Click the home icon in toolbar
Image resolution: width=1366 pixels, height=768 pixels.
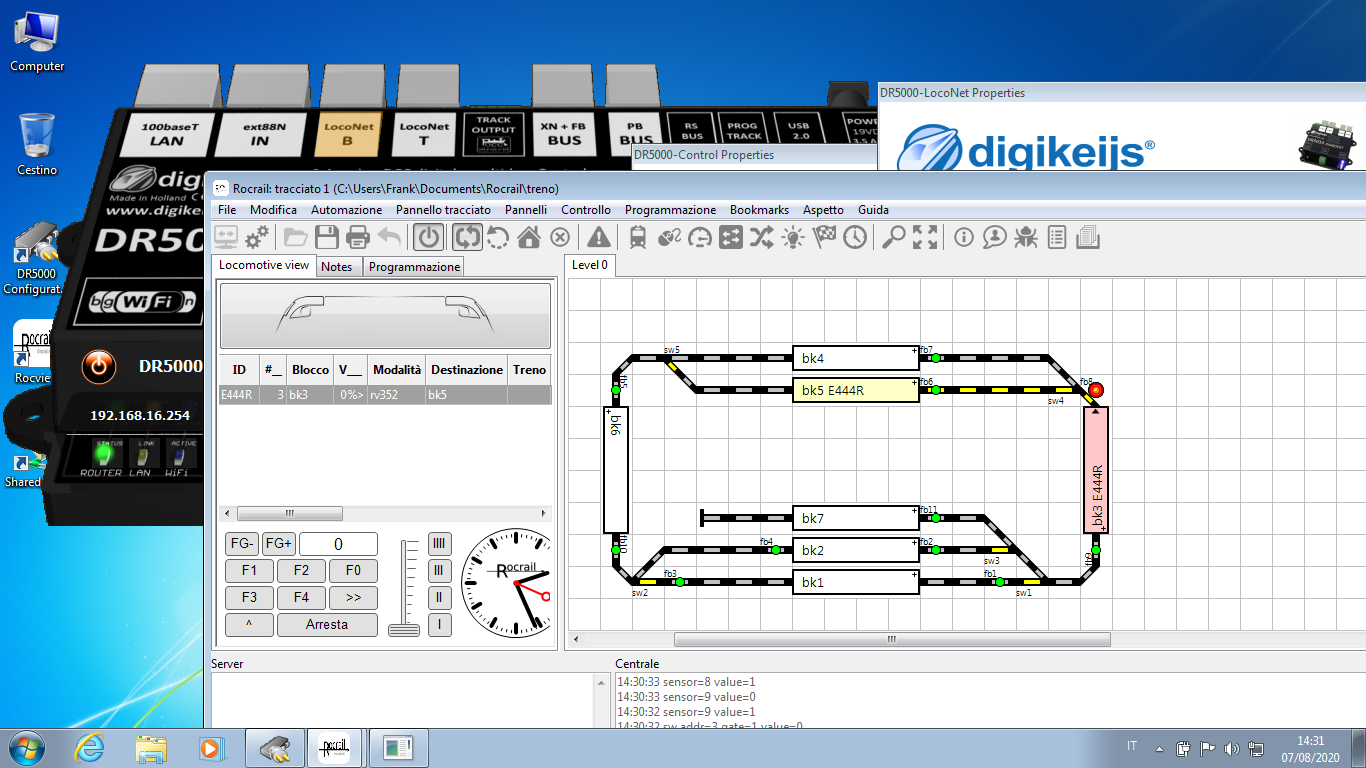click(529, 237)
